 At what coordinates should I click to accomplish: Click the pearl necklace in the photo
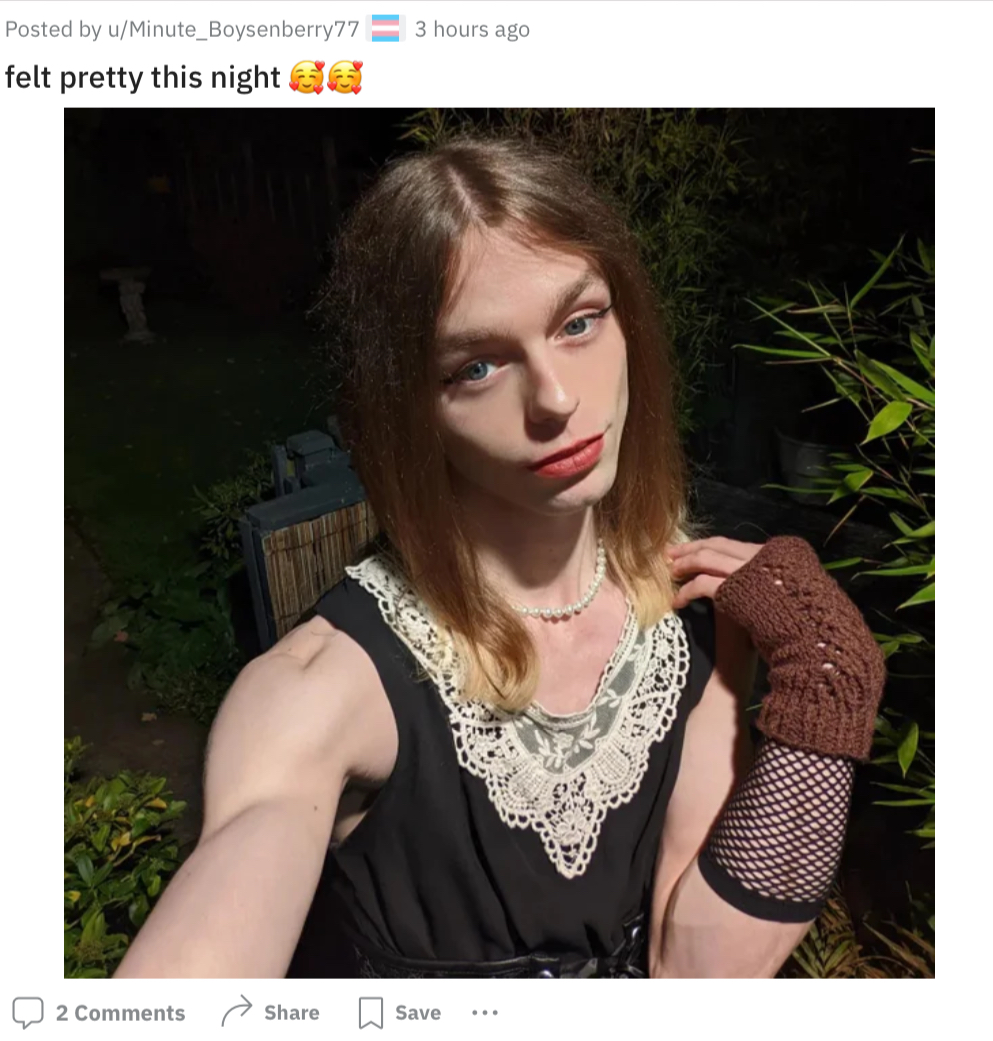(x=566, y=588)
